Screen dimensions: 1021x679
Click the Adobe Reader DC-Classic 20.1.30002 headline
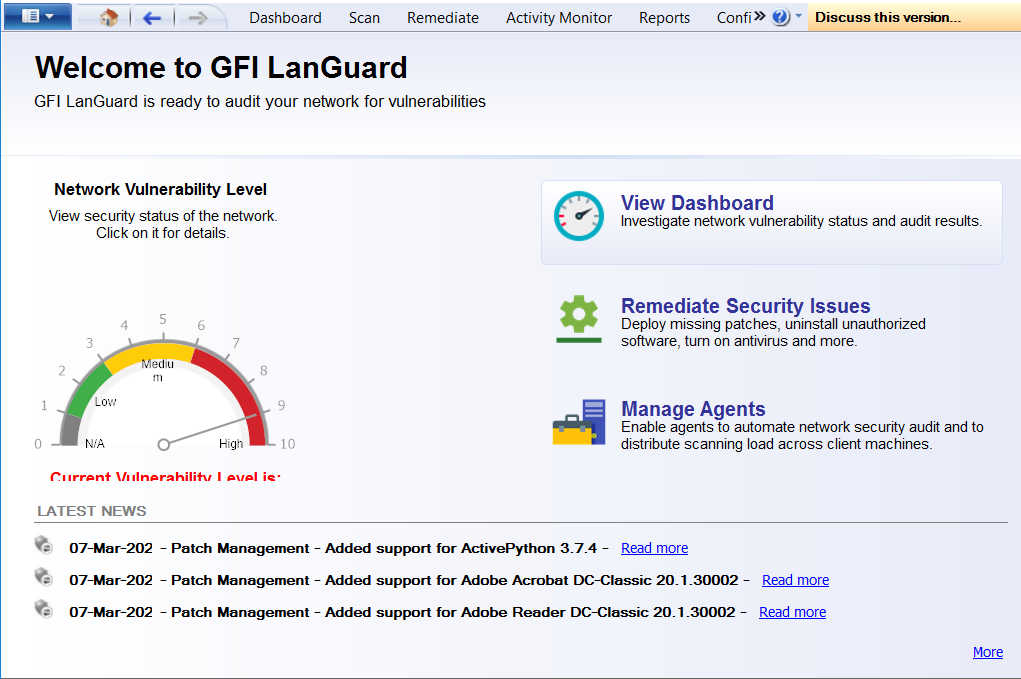coord(408,612)
